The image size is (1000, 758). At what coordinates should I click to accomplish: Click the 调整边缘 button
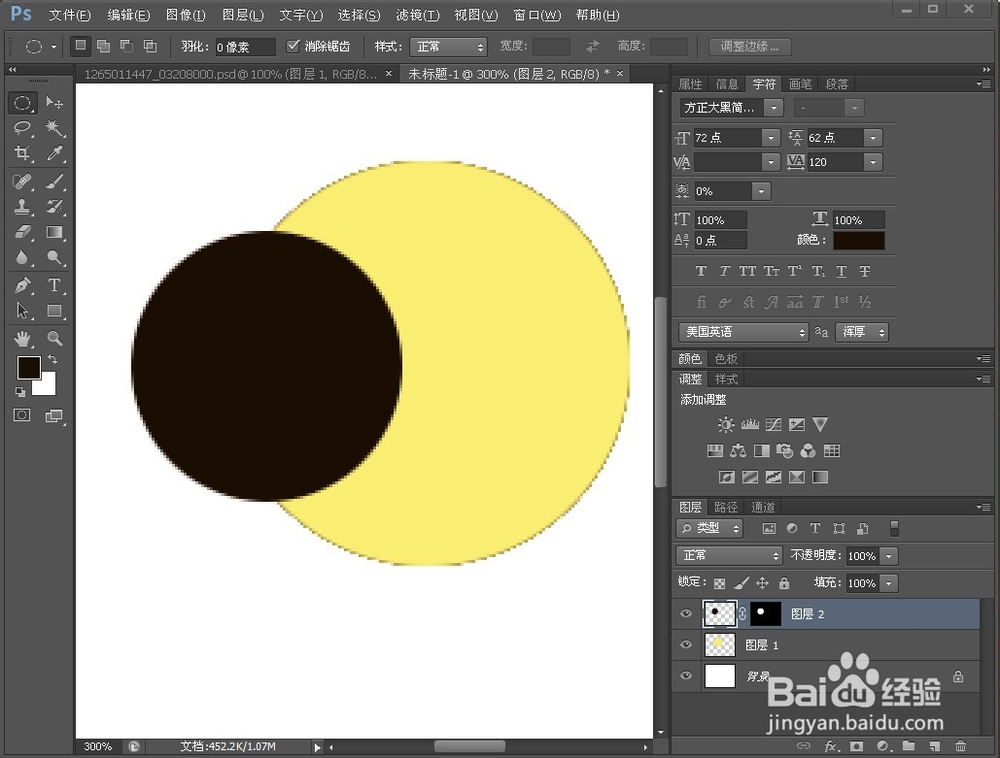[x=750, y=47]
